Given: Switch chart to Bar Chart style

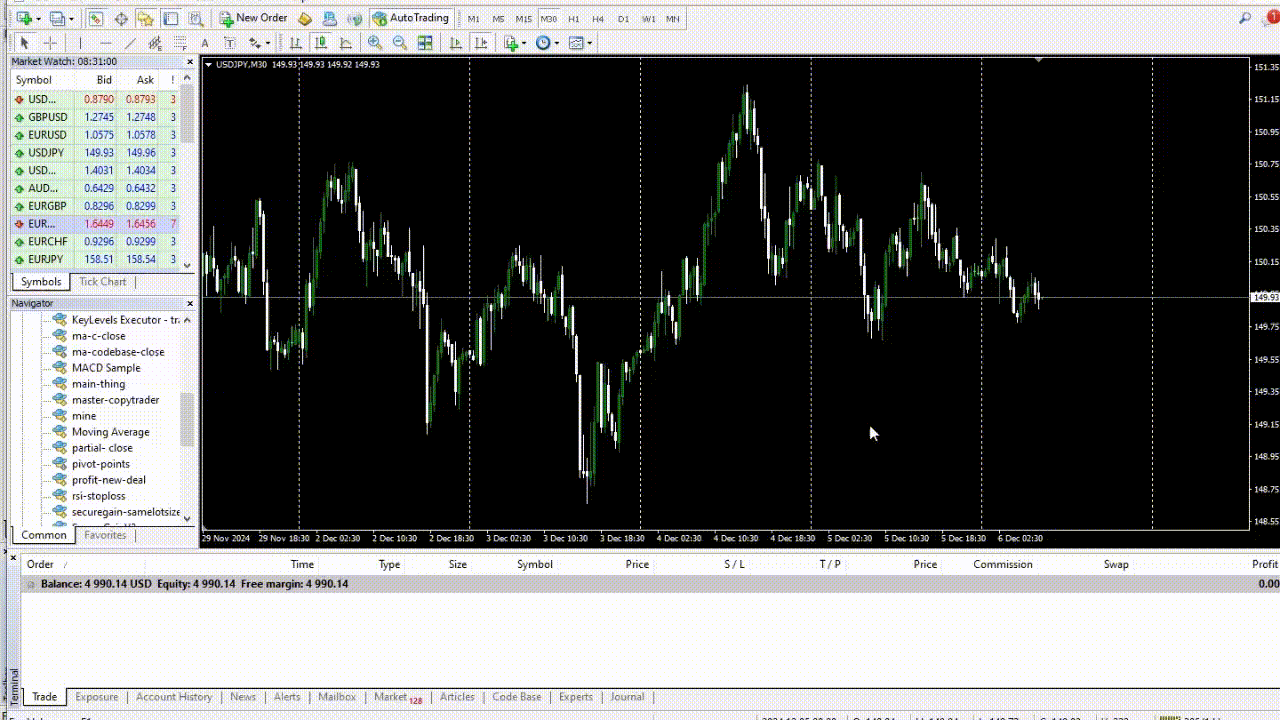Looking at the screenshot, I should pyautogui.click(x=296, y=43).
